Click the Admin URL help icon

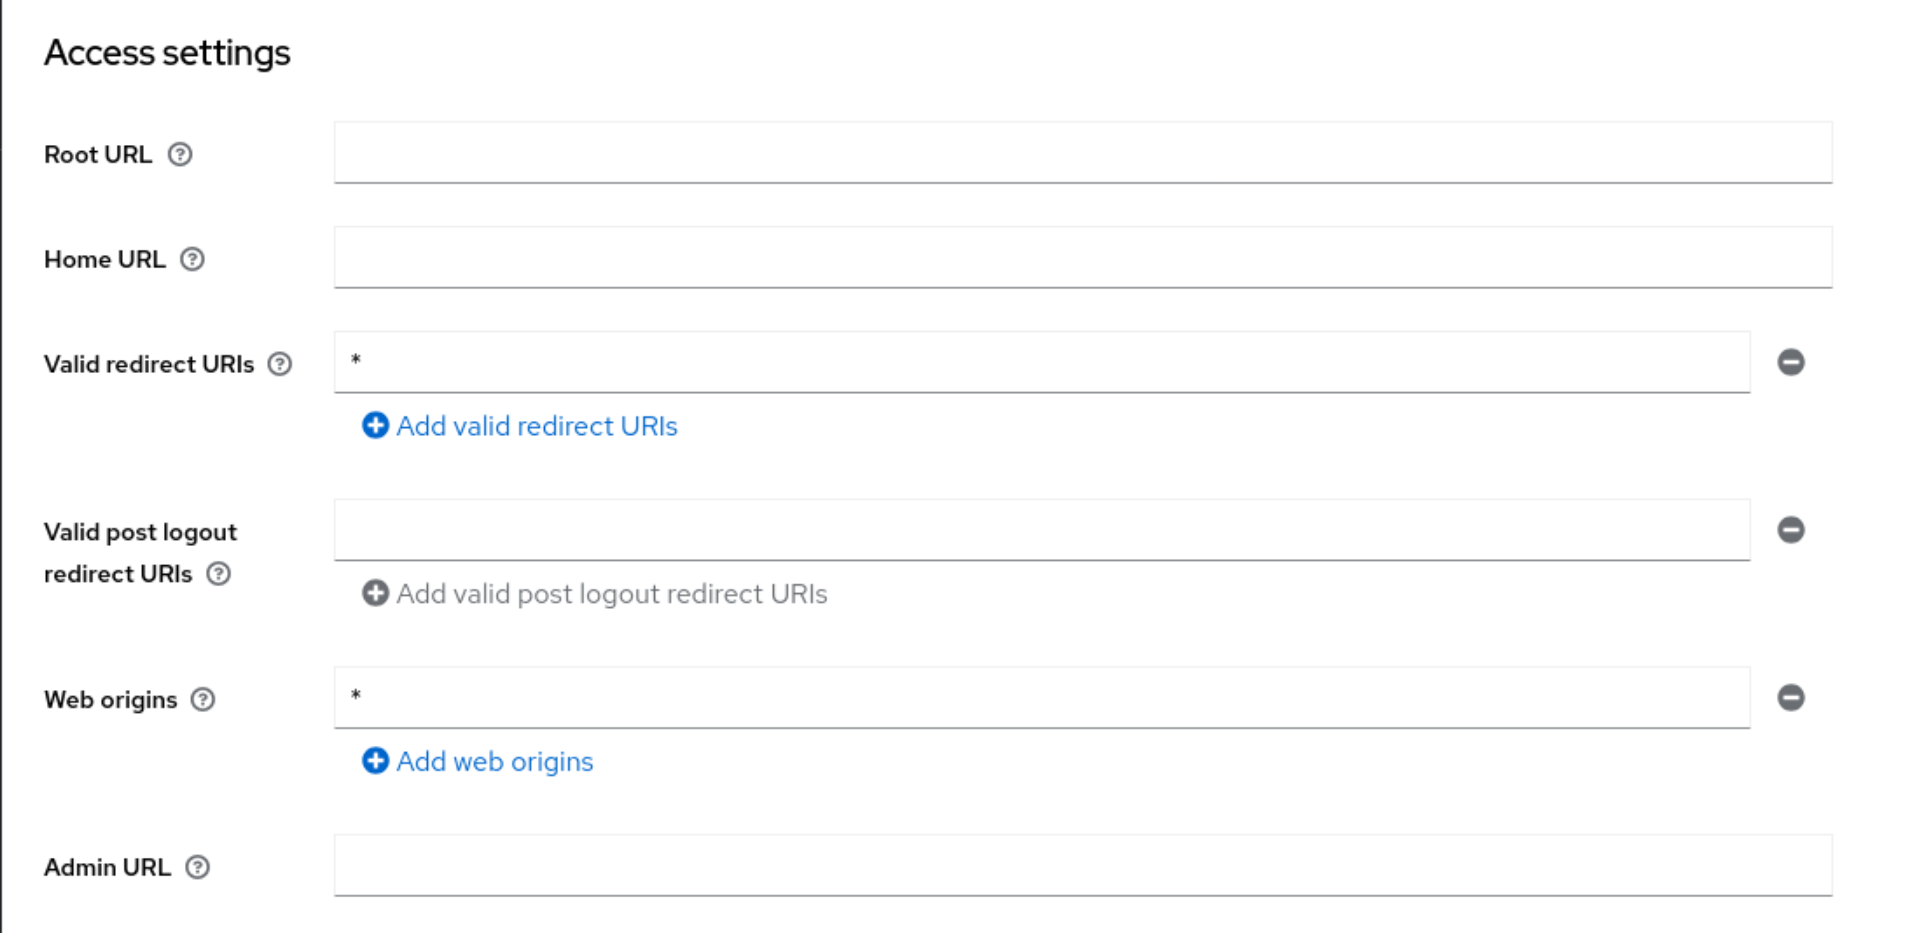(x=199, y=867)
